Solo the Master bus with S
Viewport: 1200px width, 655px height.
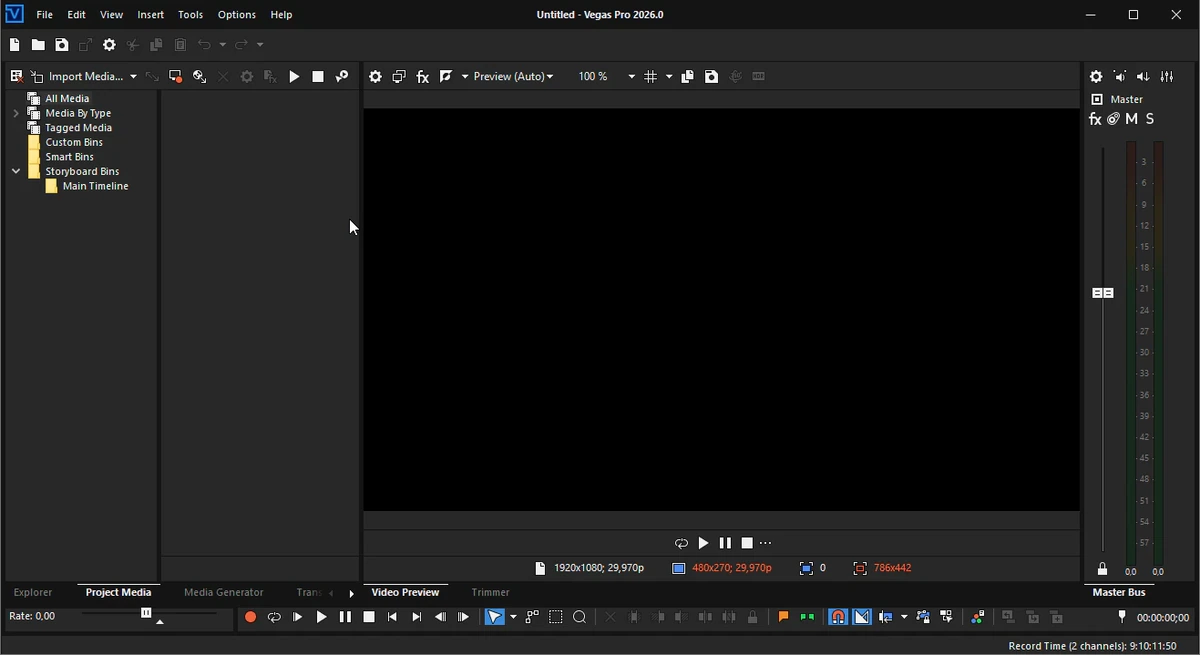coord(1151,120)
